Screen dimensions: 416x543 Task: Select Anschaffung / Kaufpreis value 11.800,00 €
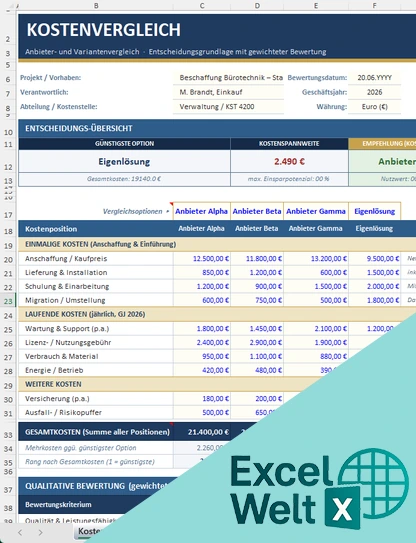(257, 259)
